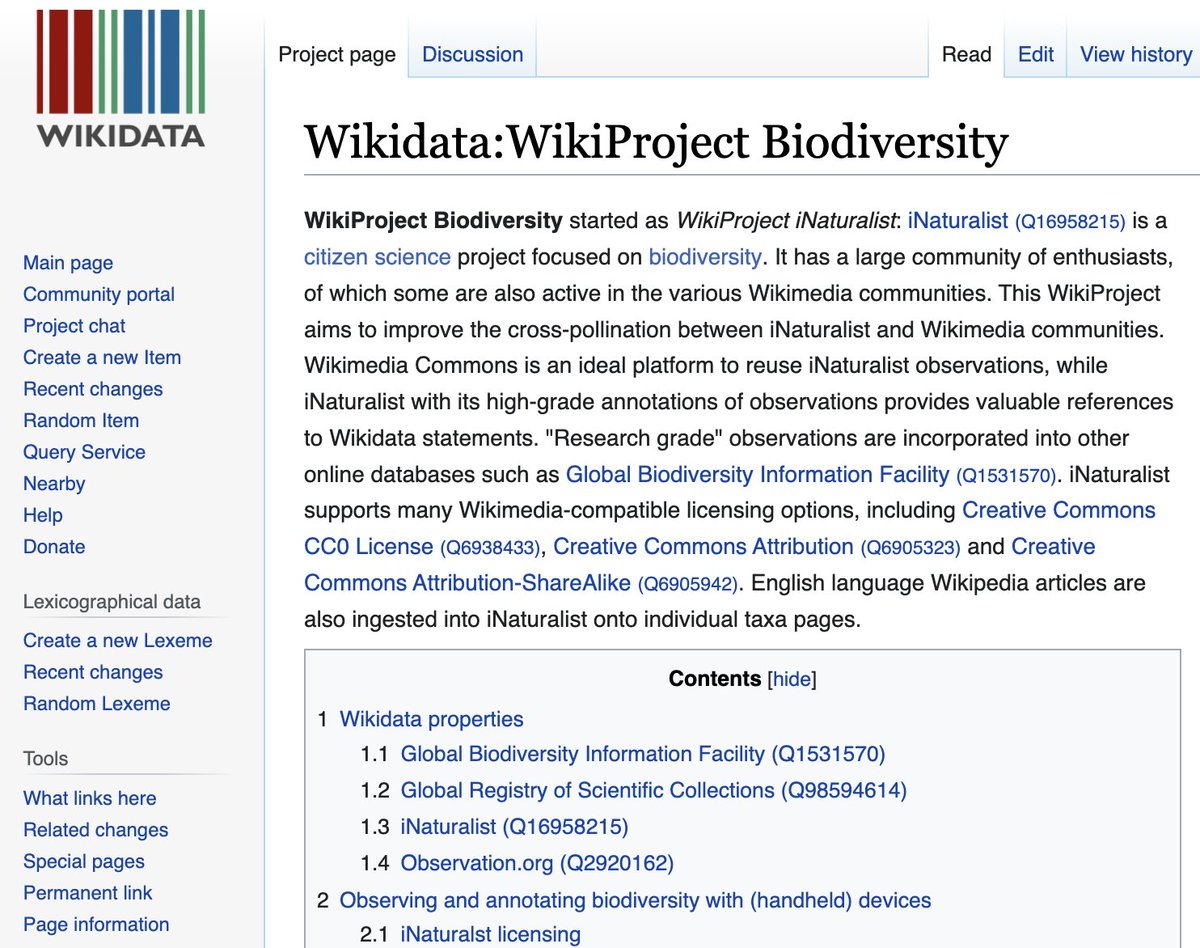The width and height of the screenshot is (1200, 948).
Task: Jump to 1.4 Observation.org section
Action: [537, 862]
